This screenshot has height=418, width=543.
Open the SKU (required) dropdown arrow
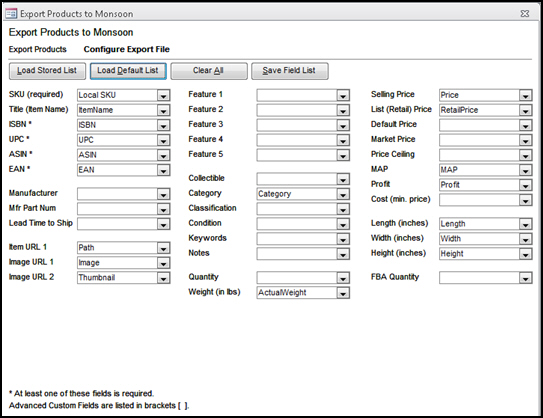[163, 95]
